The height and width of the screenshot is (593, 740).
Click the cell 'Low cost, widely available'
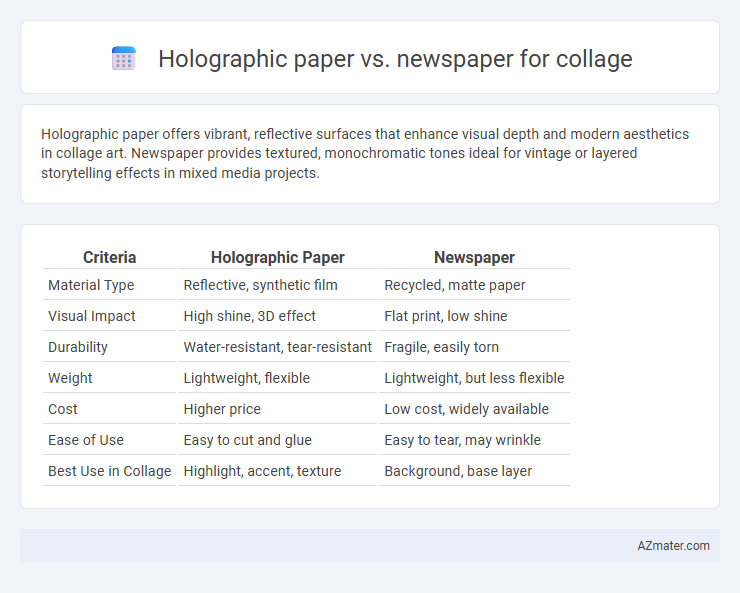[x=466, y=409]
